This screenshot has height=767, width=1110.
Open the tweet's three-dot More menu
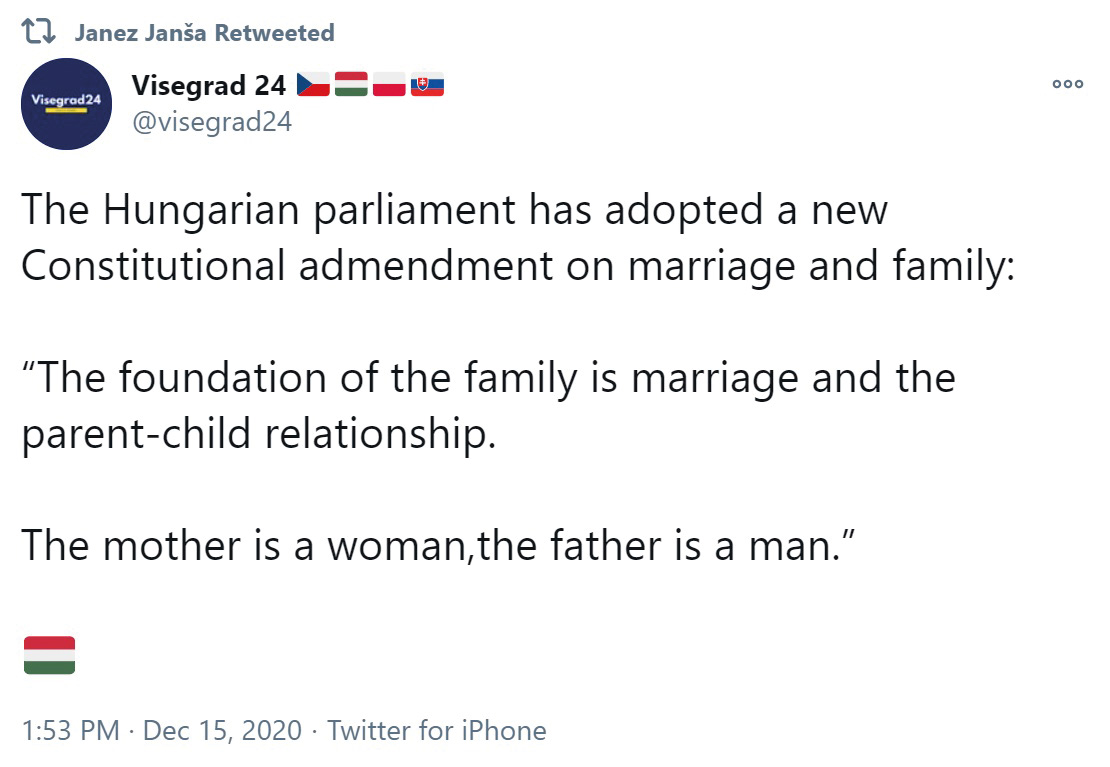pos(1067,85)
